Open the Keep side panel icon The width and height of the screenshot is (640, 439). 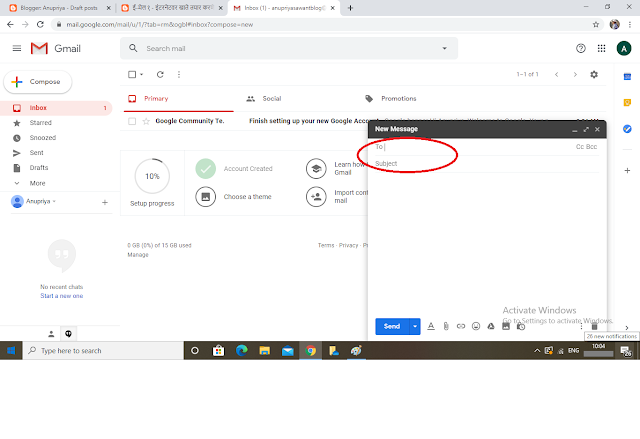coord(627,103)
